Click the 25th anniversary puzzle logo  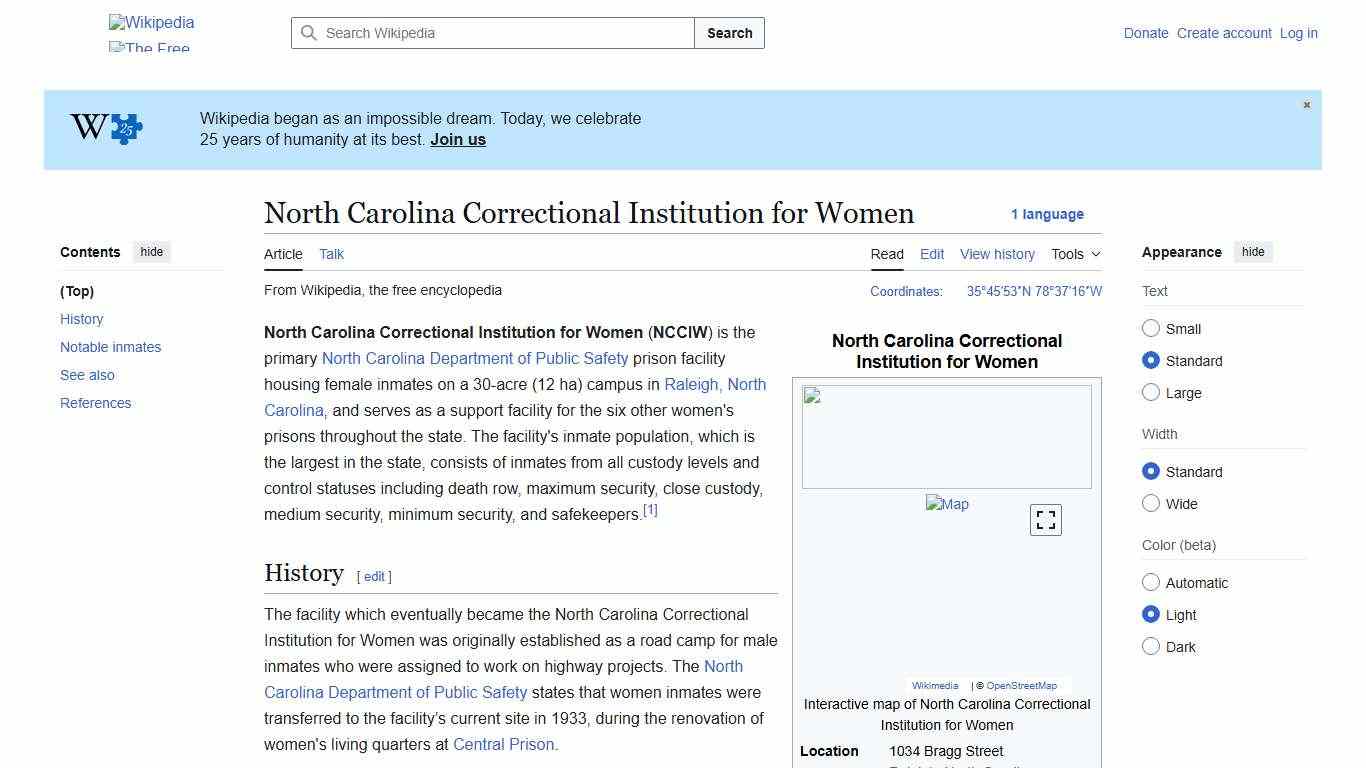point(104,128)
